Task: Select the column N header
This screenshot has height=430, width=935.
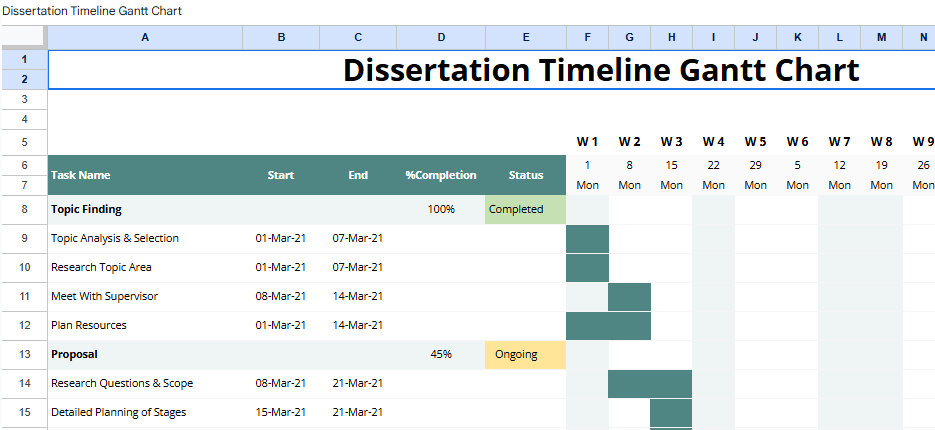Action: (x=921, y=37)
